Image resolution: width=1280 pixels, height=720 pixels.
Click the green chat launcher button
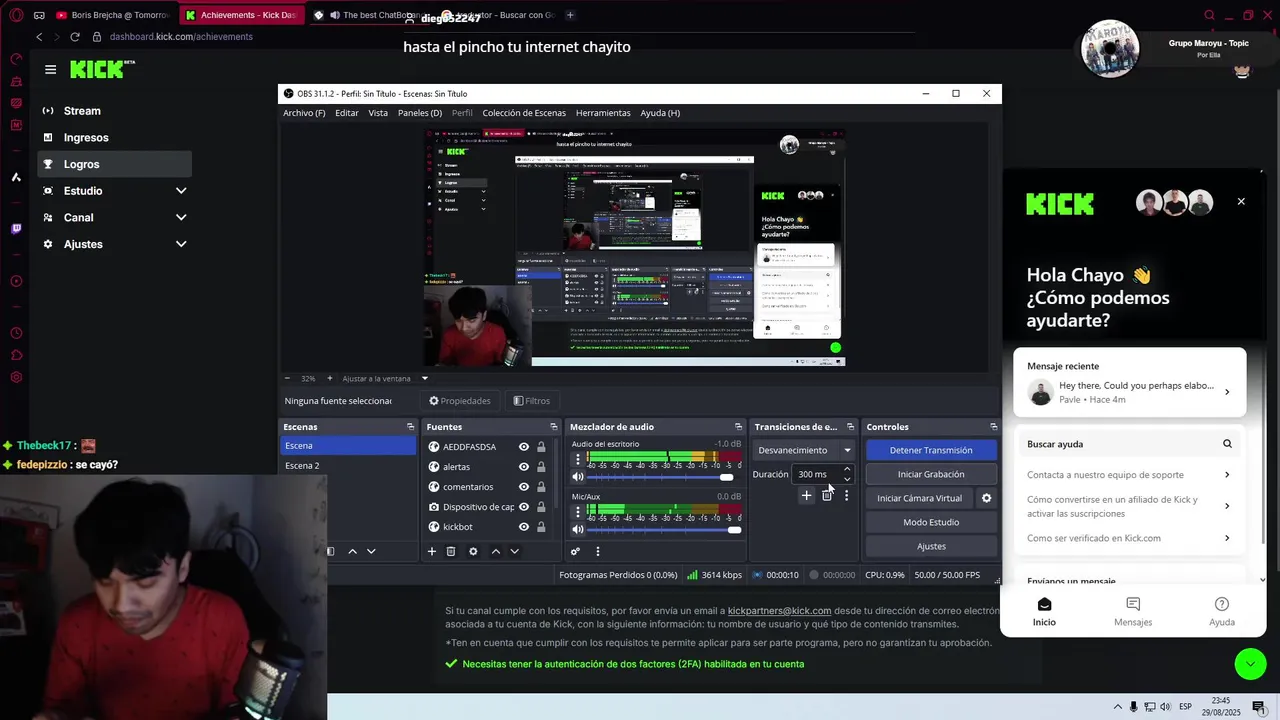[1250, 664]
